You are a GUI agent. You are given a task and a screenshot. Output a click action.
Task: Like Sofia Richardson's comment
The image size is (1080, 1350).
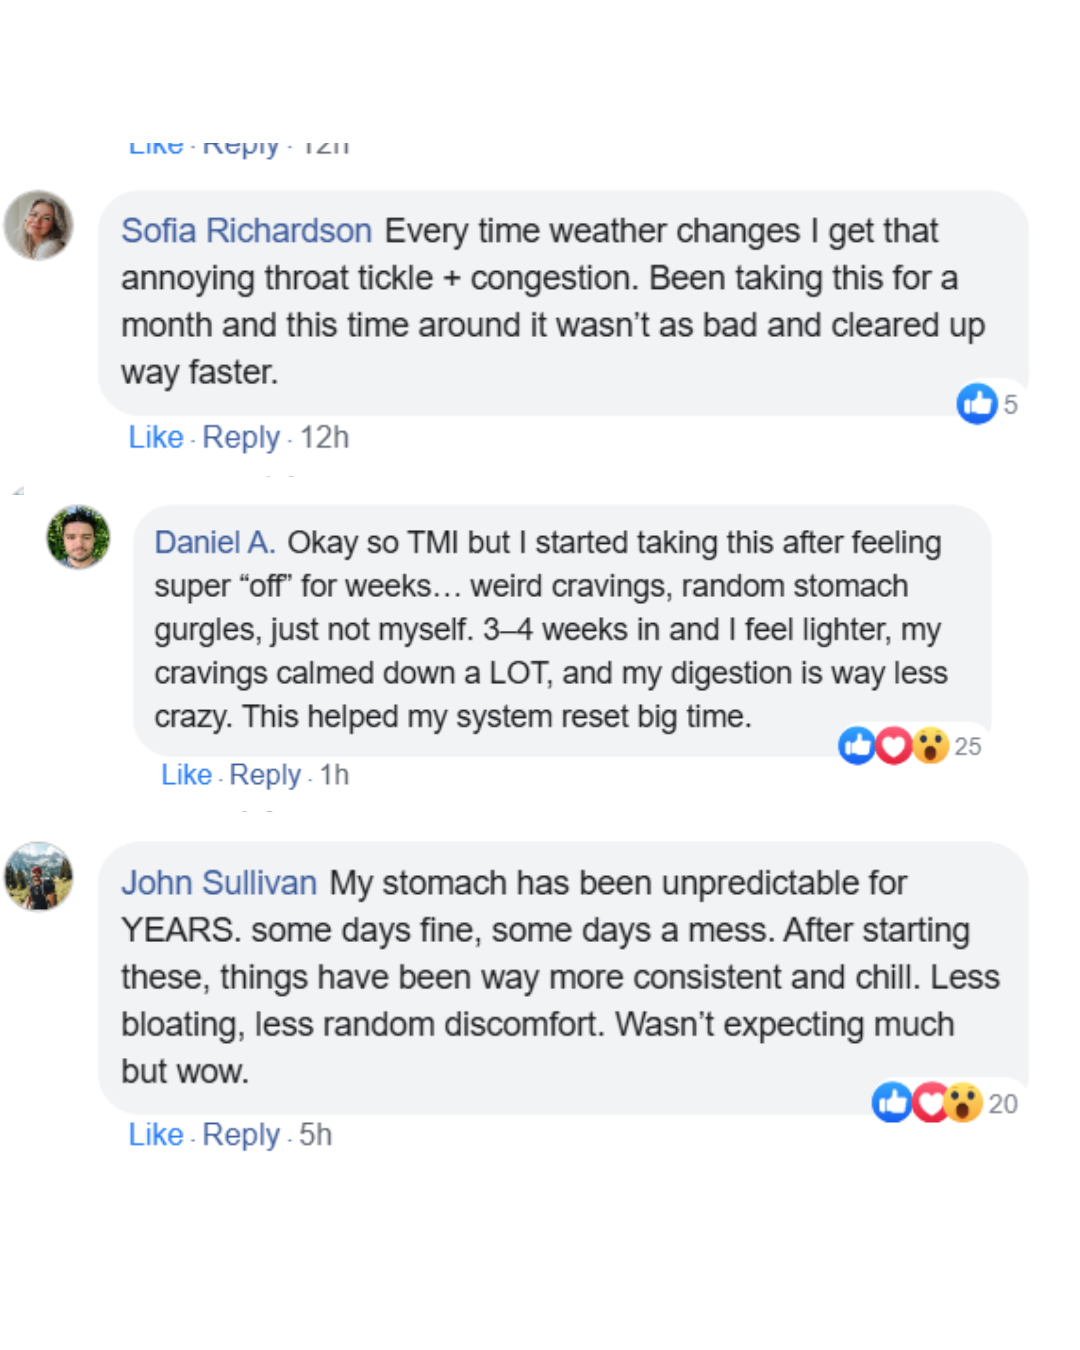[156, 437]
